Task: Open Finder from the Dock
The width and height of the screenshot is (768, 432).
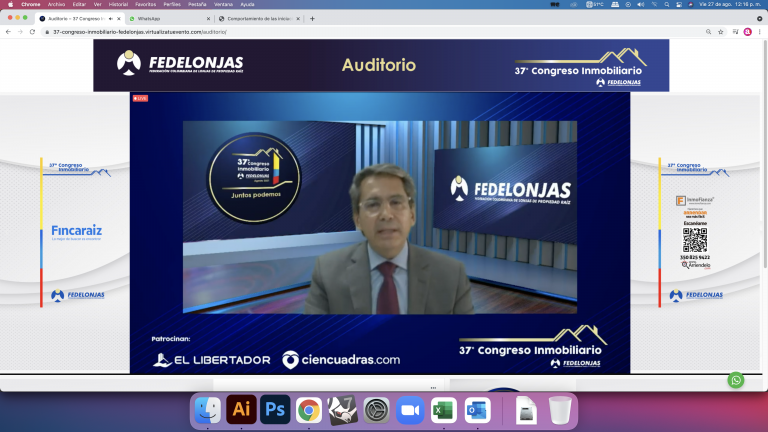Action: pos(208,410)
